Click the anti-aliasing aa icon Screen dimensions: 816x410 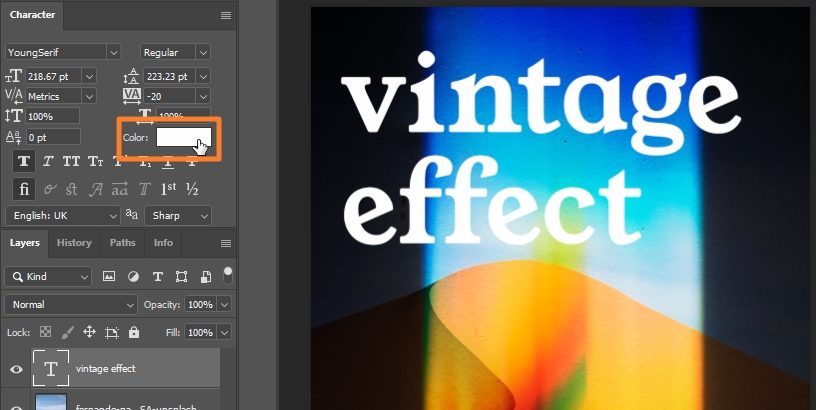point(132,214)
